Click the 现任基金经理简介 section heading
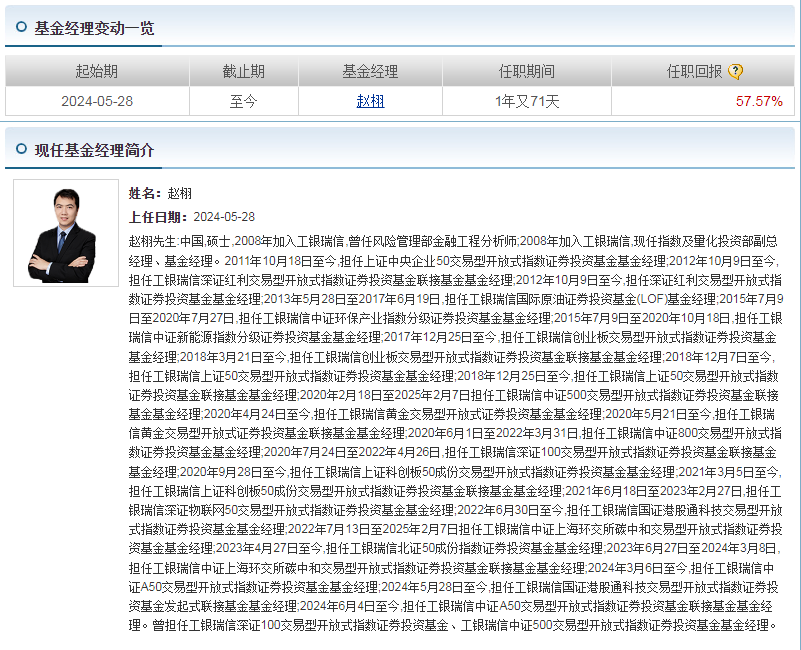The image size is (801, 650). pyautogui.click(x=95, y=150)
